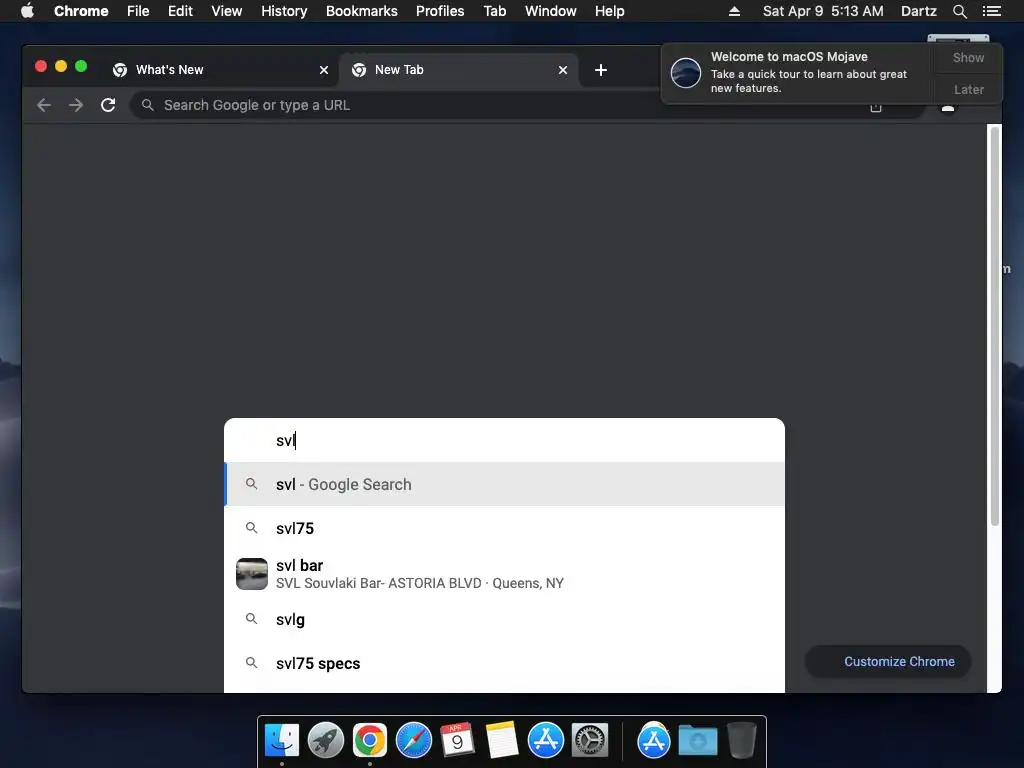This screenshot has width=1024, height=768.
Task: Open the View menu
Action: 227,11
